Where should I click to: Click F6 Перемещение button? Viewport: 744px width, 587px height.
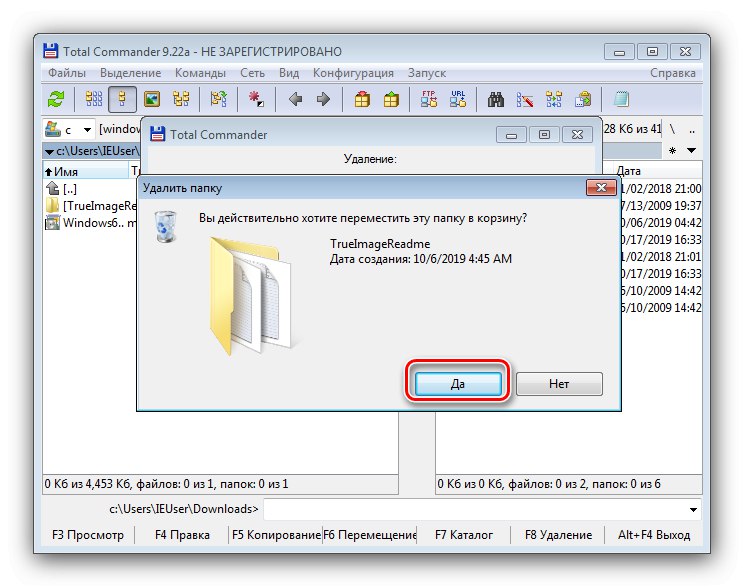(370, 535)
